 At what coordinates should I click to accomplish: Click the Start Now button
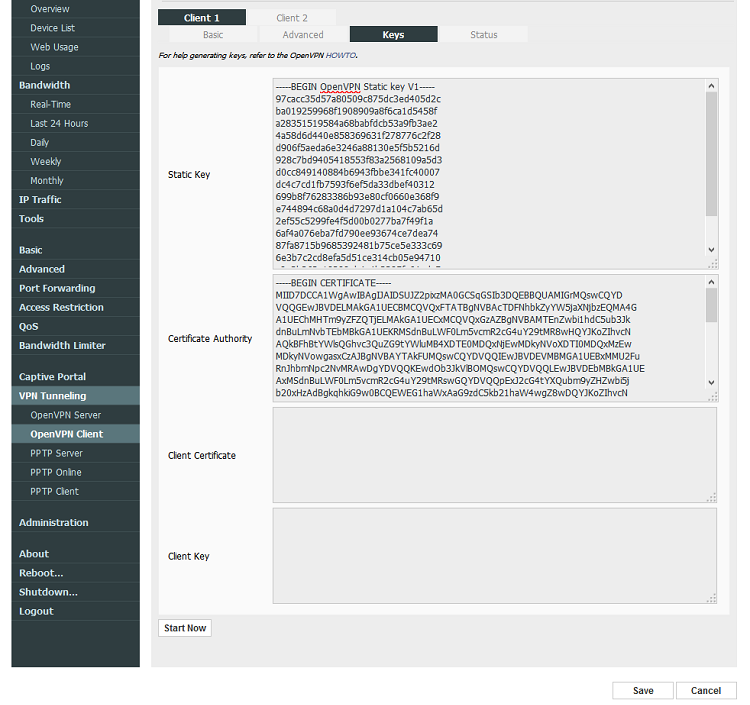(185, 628)
